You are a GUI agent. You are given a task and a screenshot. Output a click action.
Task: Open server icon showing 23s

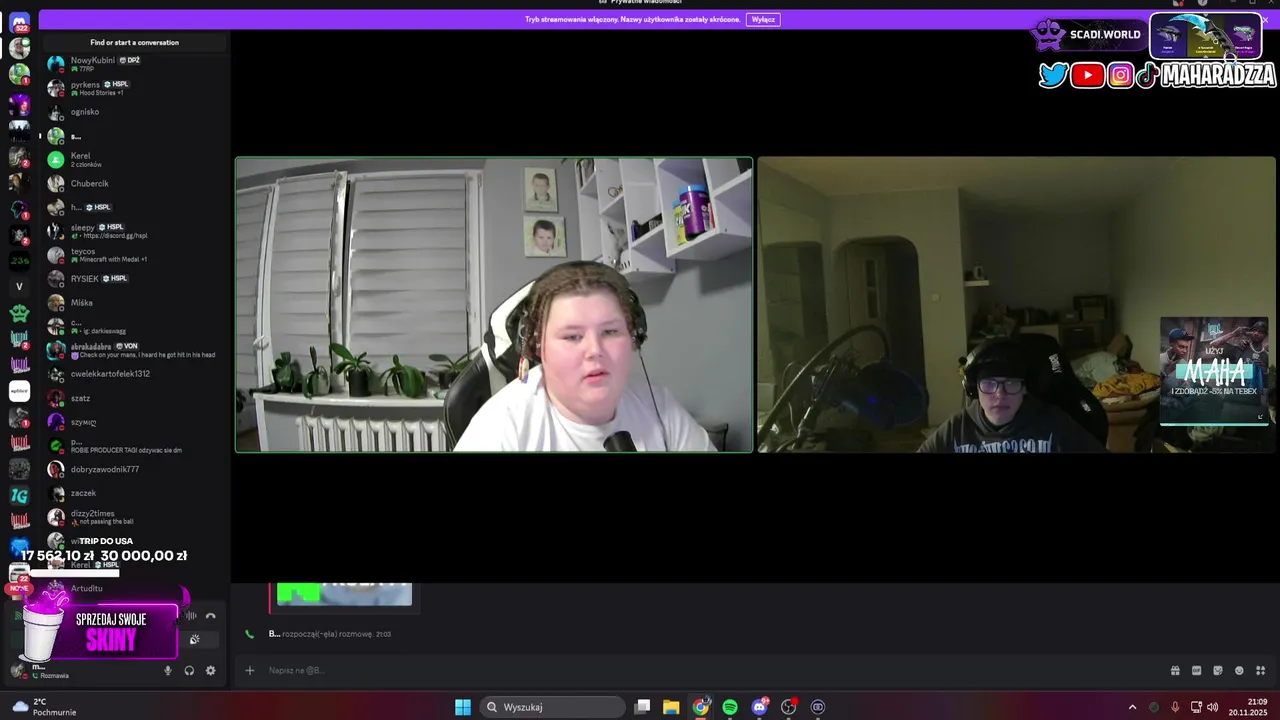pos(19,260)
